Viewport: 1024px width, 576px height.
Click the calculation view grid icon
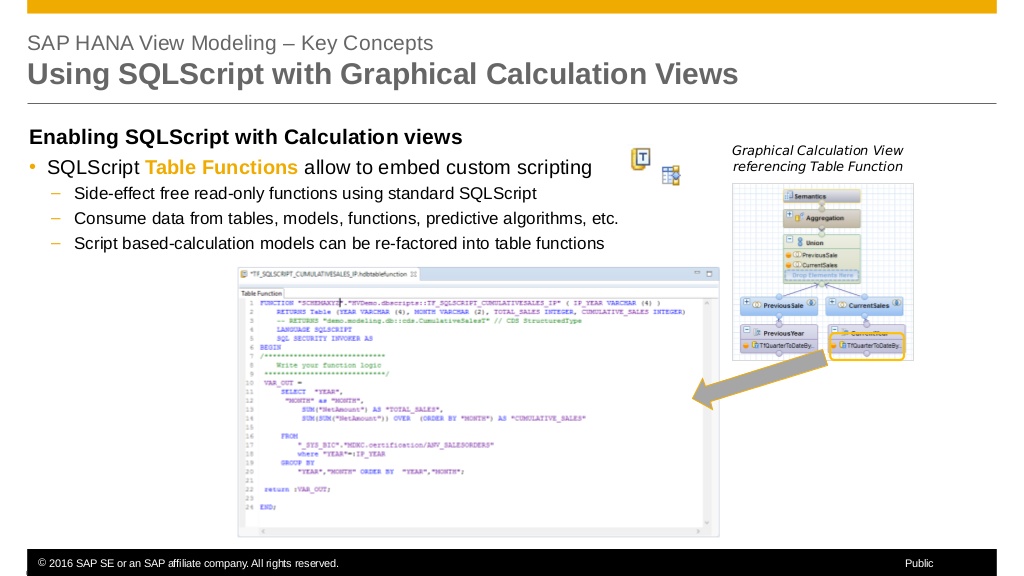point(671,175)
